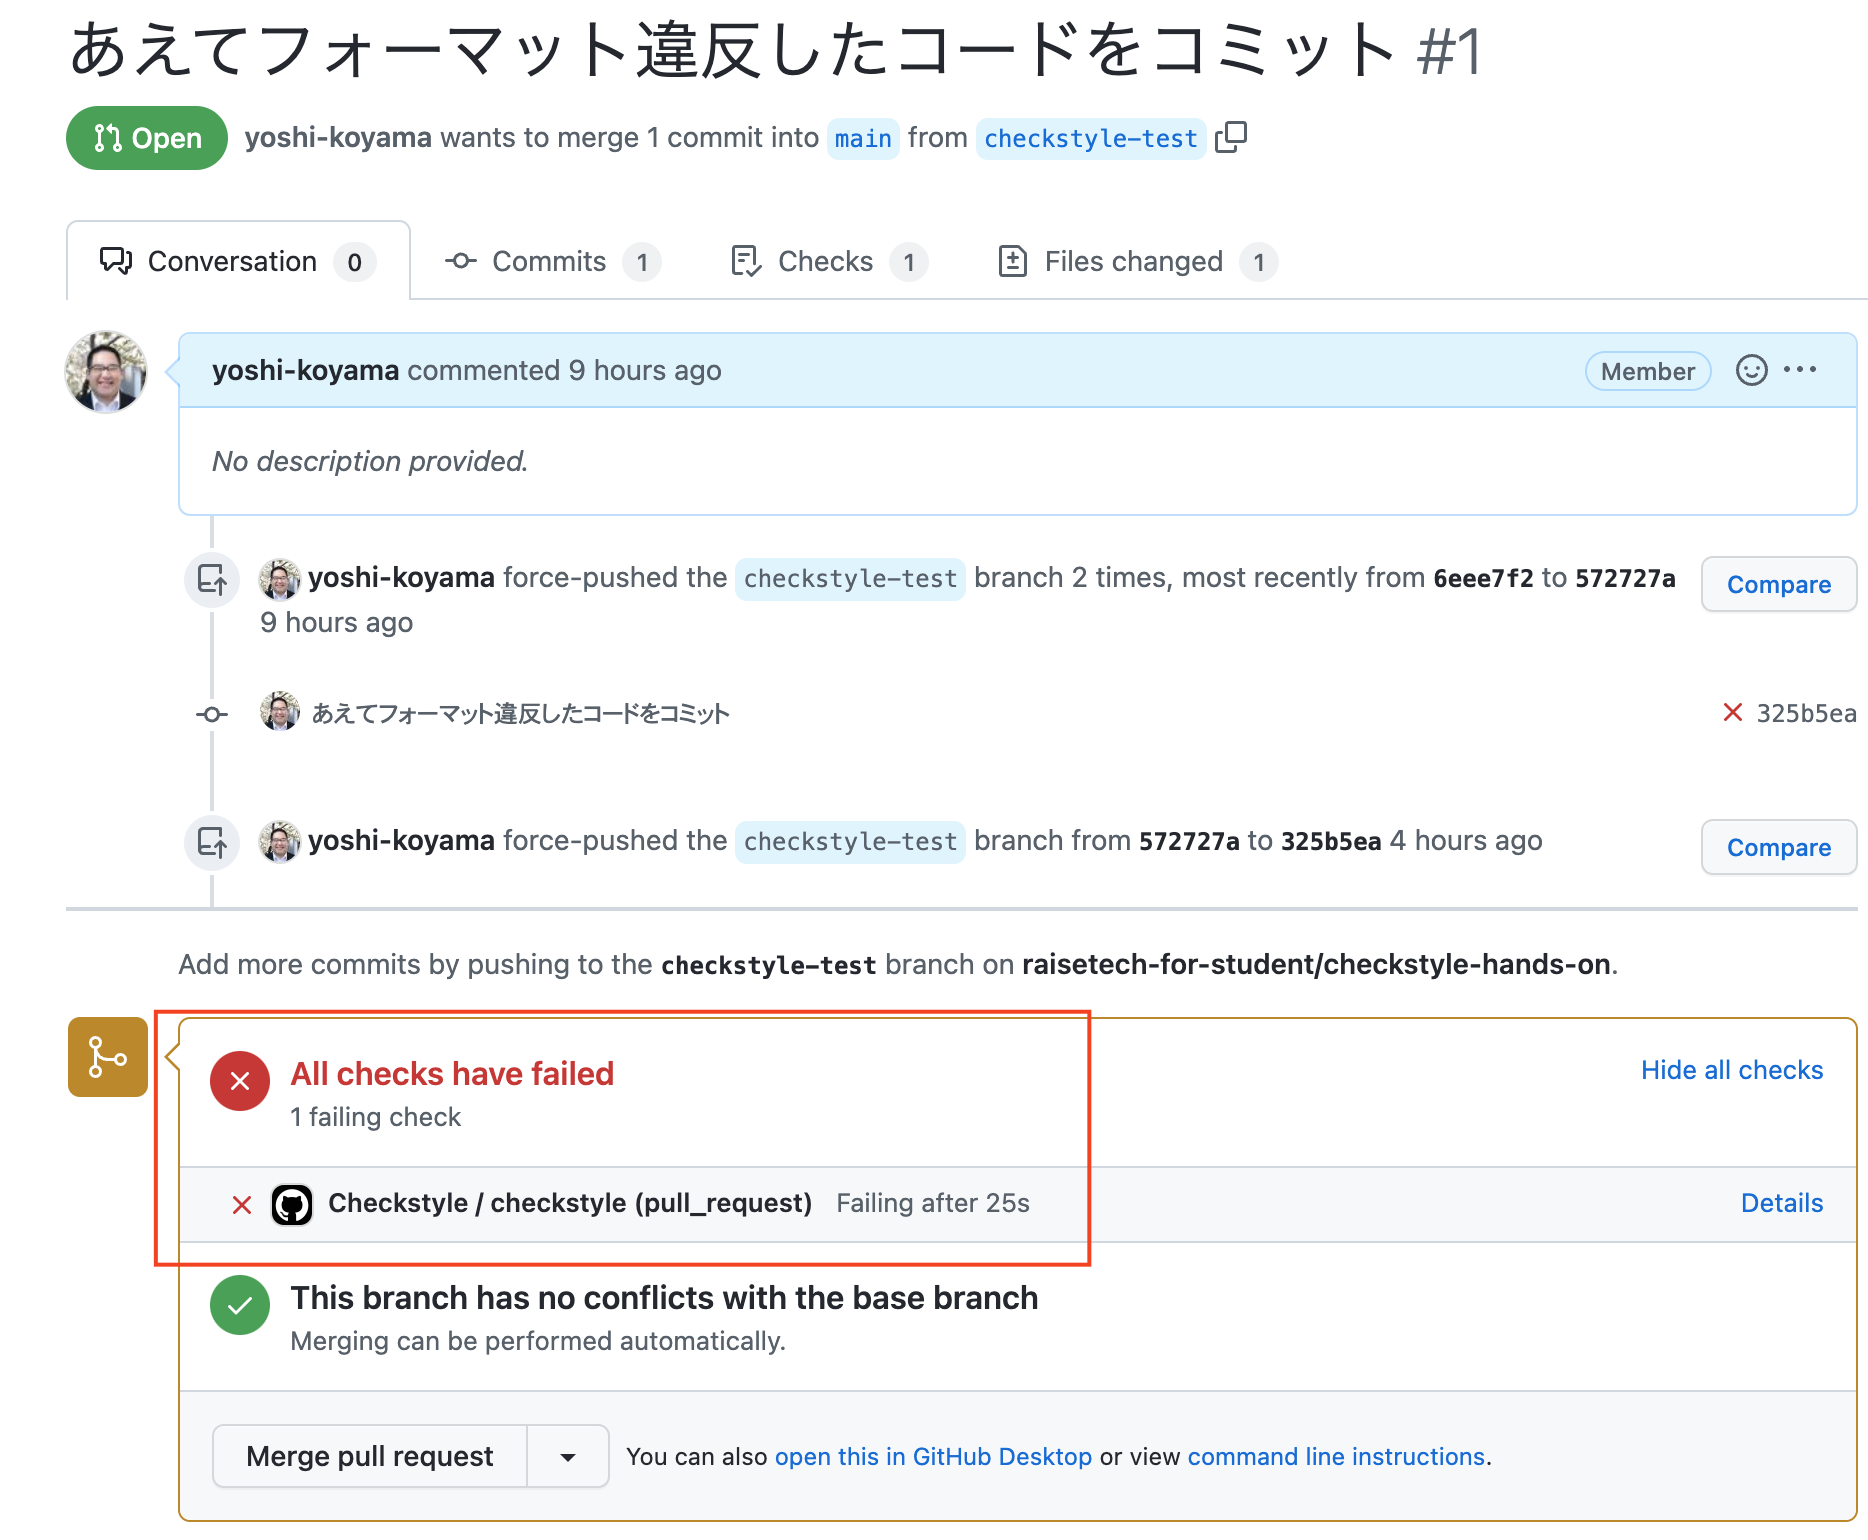Click the red X icon on the failing Checkstyle row
The width and height of the screenshot is (1868, 1540).
point(240,1205)
